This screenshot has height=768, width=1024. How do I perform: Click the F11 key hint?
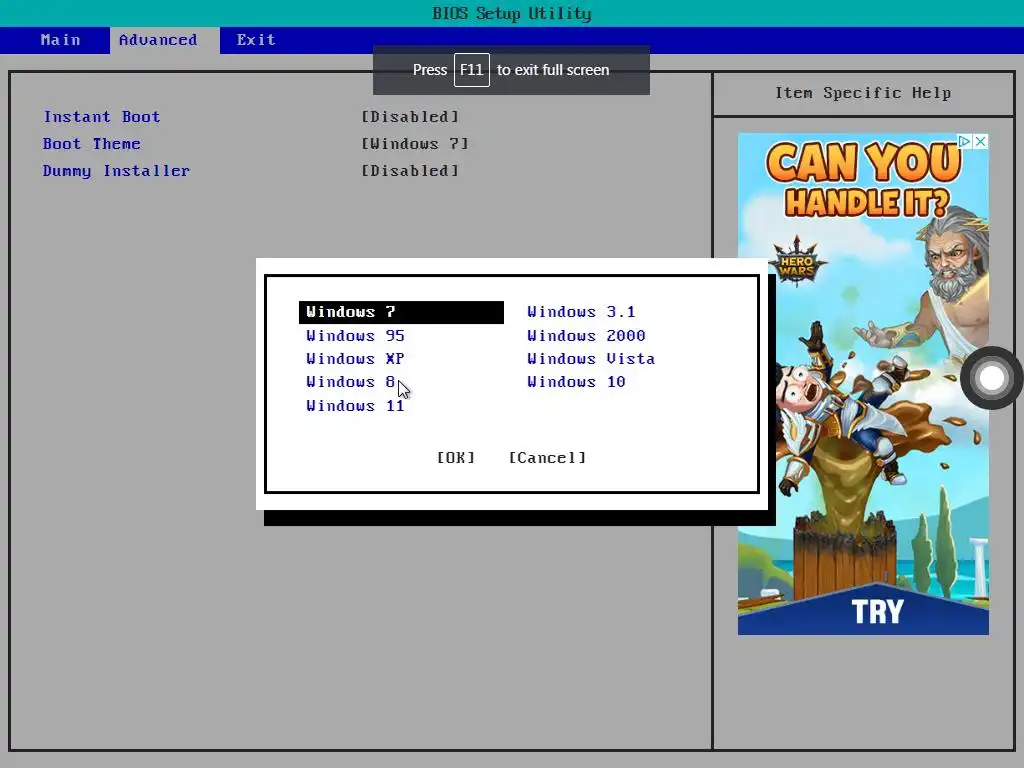472,70
